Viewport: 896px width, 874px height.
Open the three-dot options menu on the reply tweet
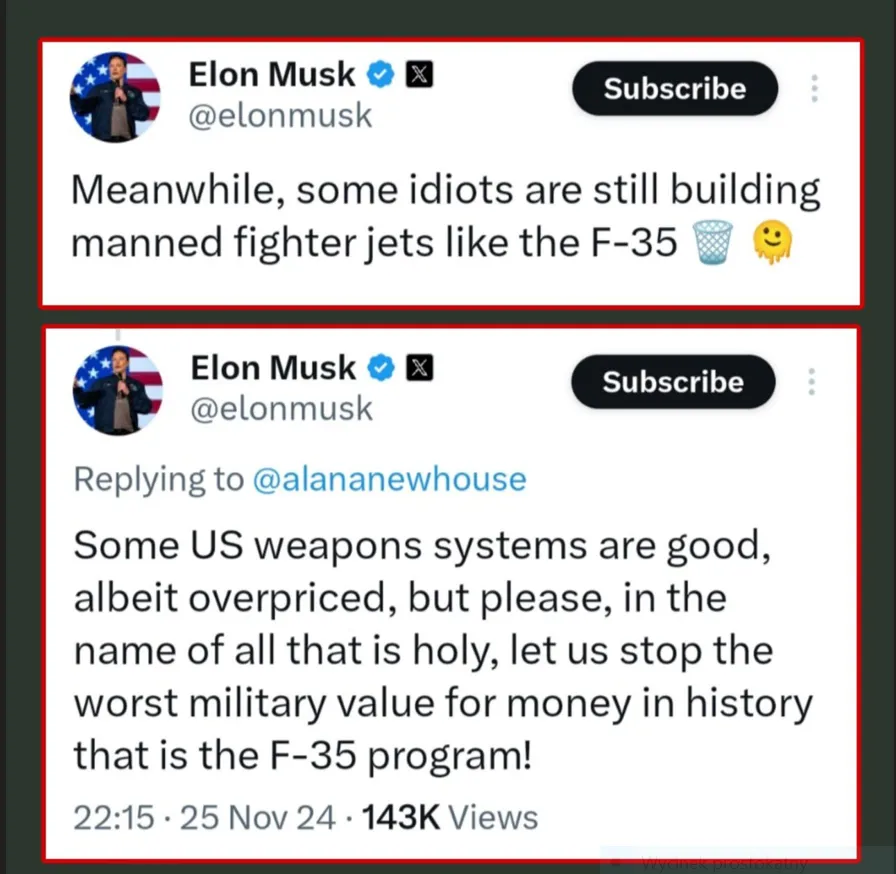[x=813, y=382]
